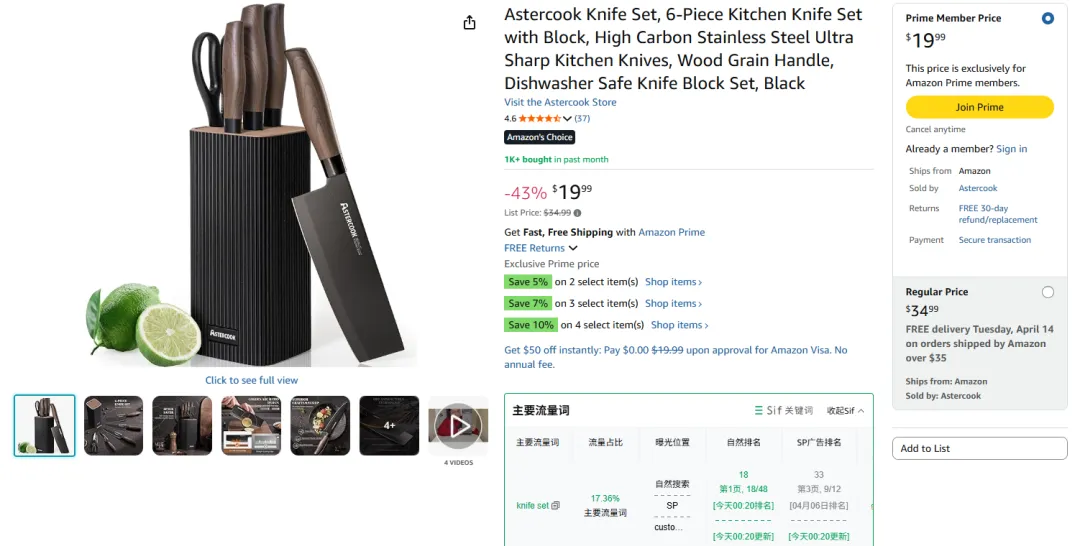Click the Add to List button

click(x=979, y=448)
